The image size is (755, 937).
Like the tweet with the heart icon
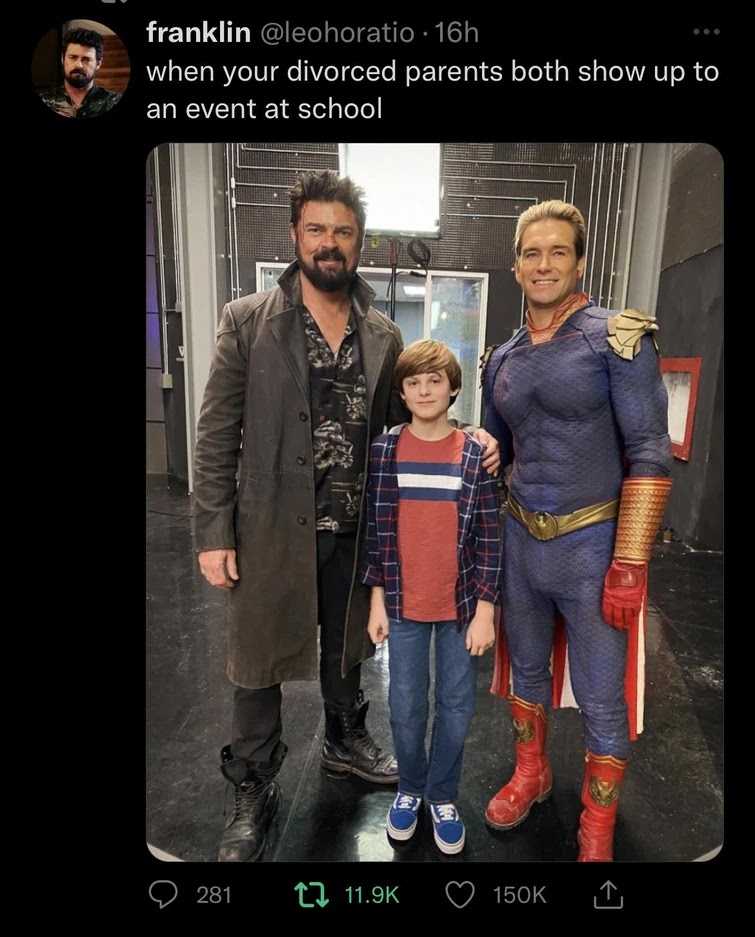[x=461, y=895]
